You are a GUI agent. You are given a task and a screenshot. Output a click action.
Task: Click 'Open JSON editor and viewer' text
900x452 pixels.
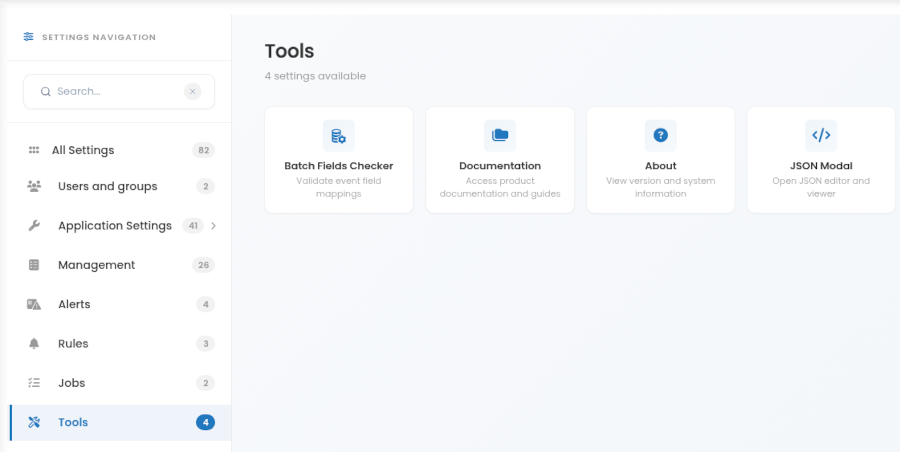(x=821, y=187)
